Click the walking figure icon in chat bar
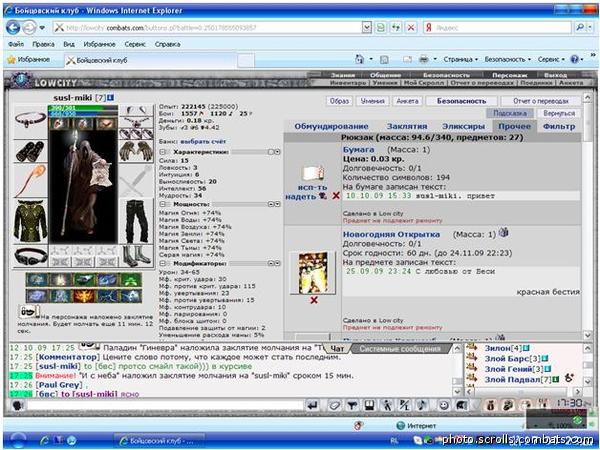The width and height of the screenshot is (600, 450). click(387, 405)
